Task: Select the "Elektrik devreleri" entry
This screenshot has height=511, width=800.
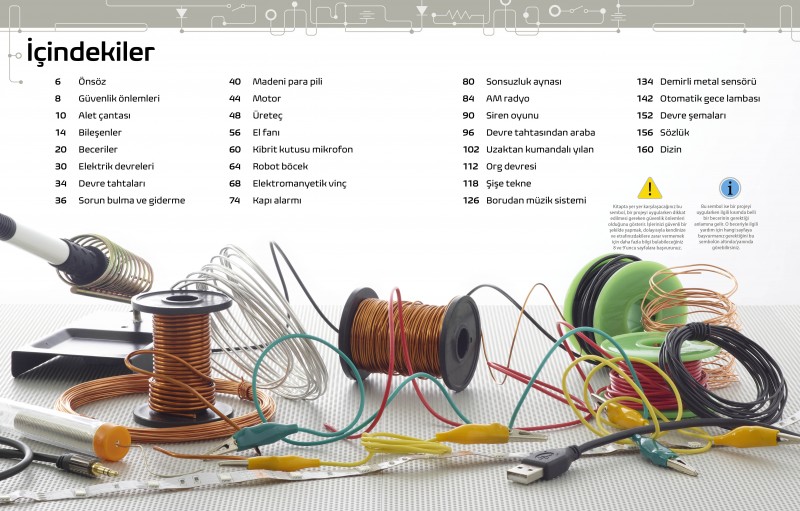Action: 116,166
